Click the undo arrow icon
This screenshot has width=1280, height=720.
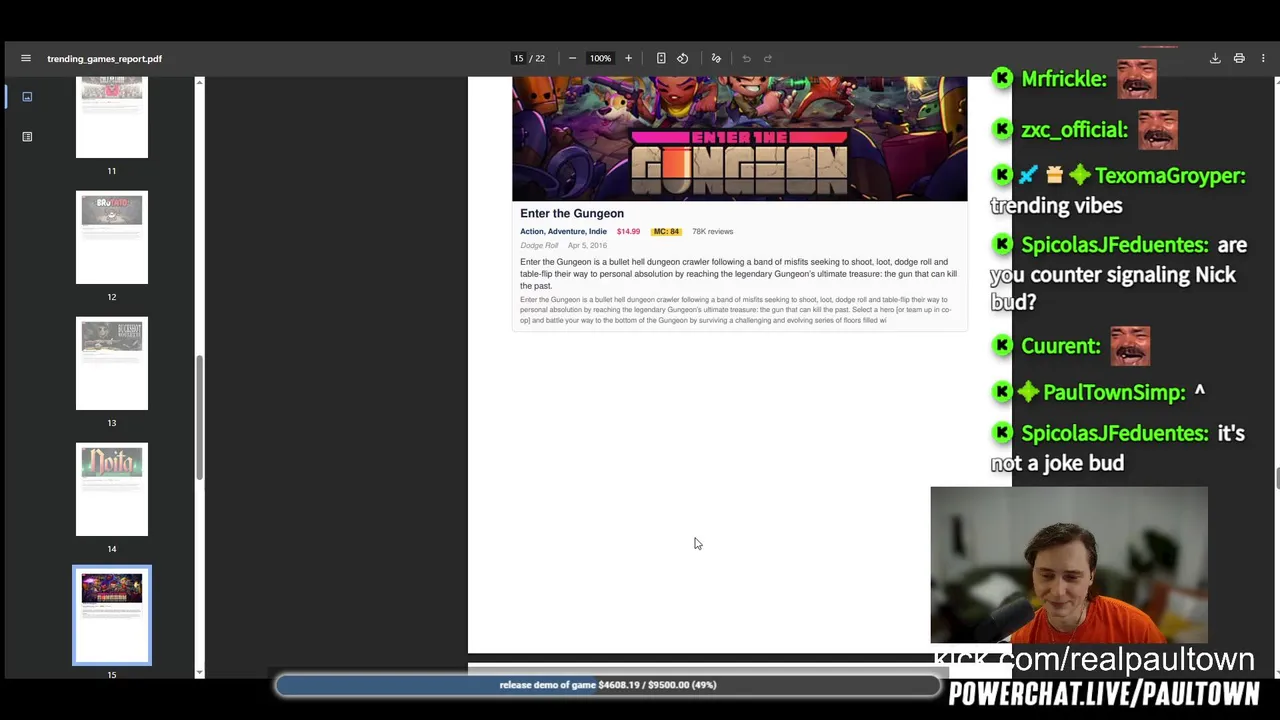(x=746, y=58)
